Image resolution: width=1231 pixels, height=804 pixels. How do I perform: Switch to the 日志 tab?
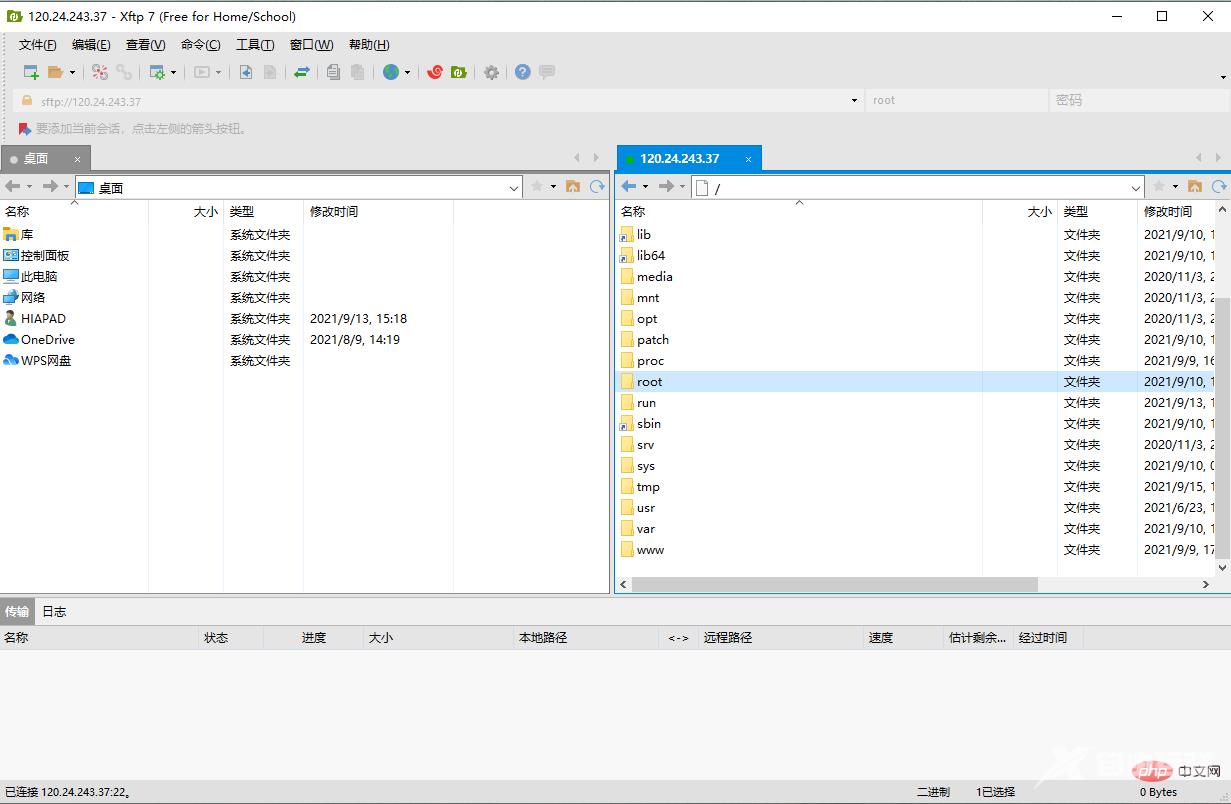54,611
